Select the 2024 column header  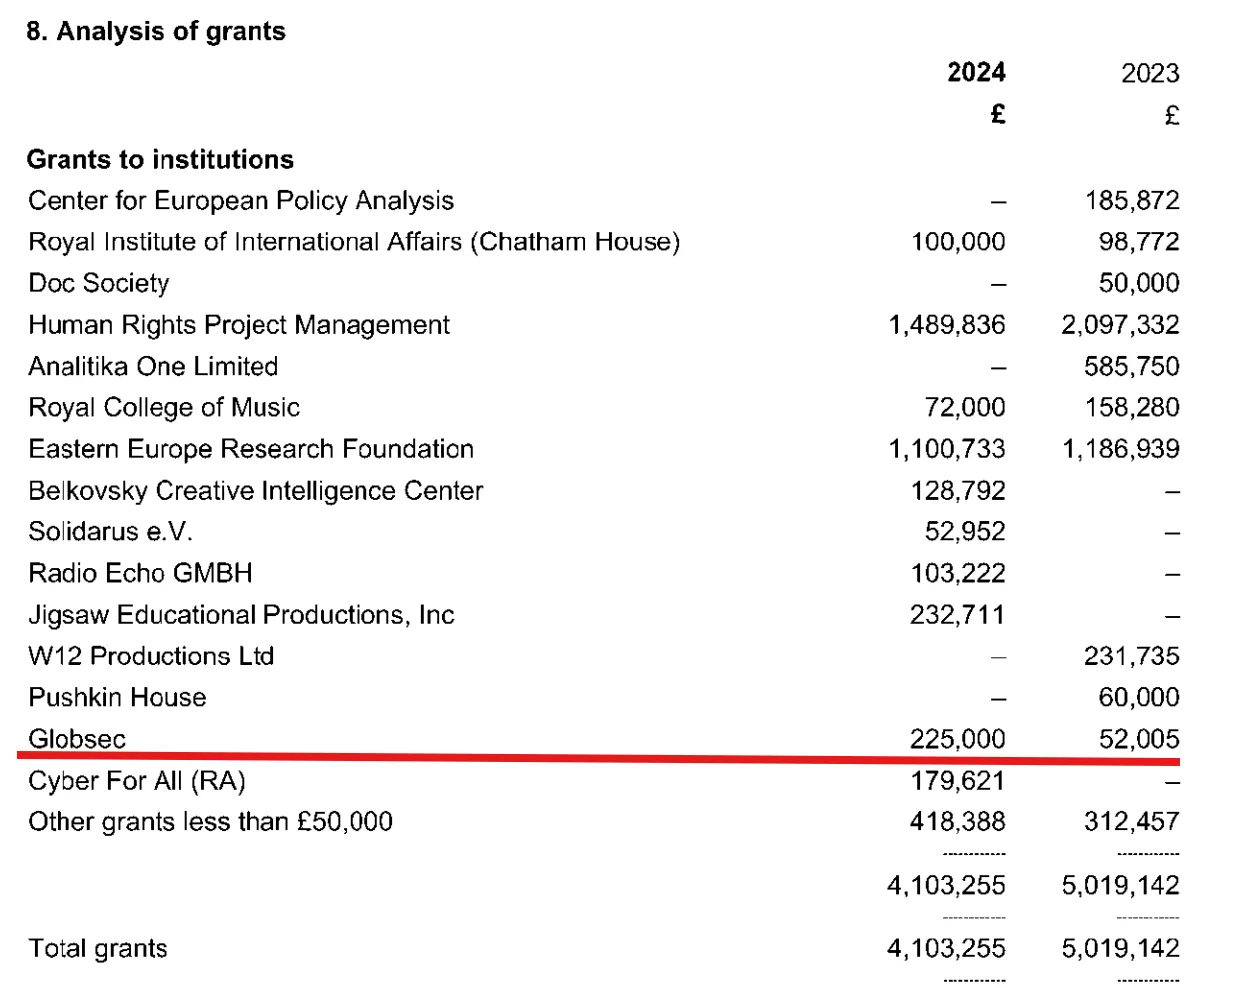click(976, 73)
